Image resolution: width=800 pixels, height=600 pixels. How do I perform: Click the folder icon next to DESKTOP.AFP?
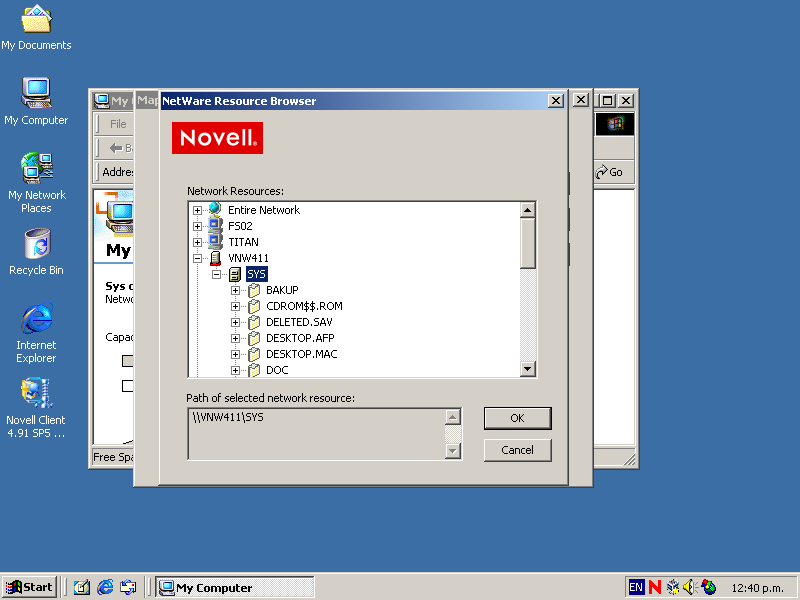[x=254, y=338]
